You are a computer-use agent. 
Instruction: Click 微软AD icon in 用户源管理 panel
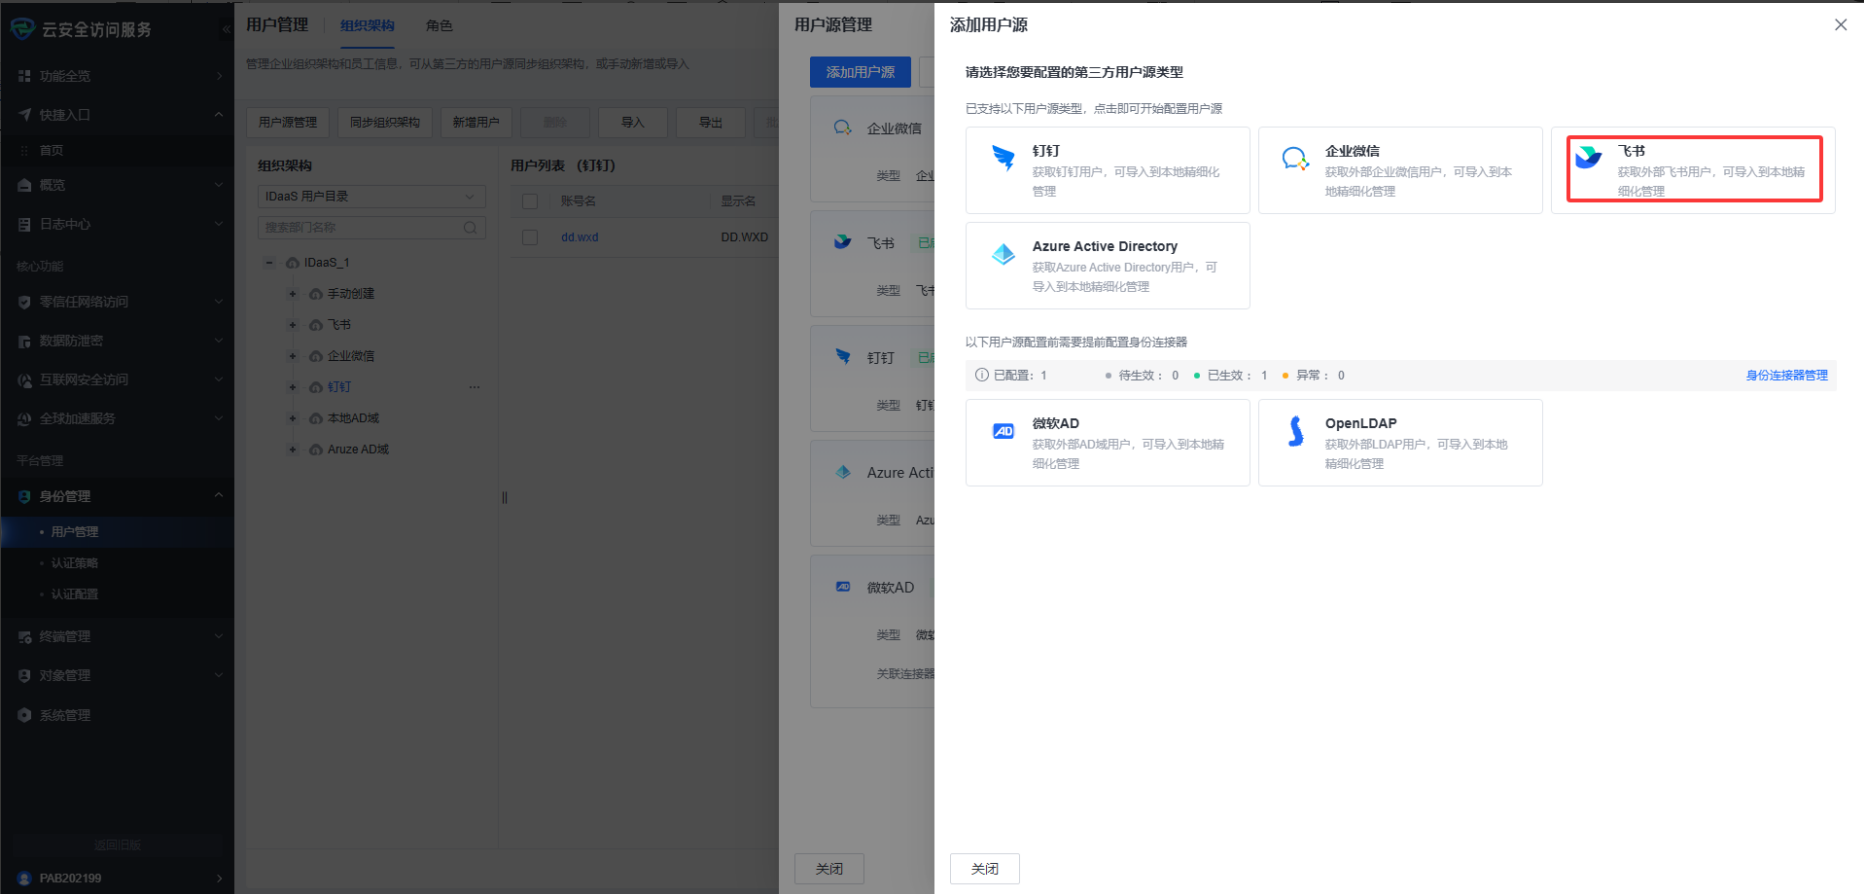tap(843, 587)
